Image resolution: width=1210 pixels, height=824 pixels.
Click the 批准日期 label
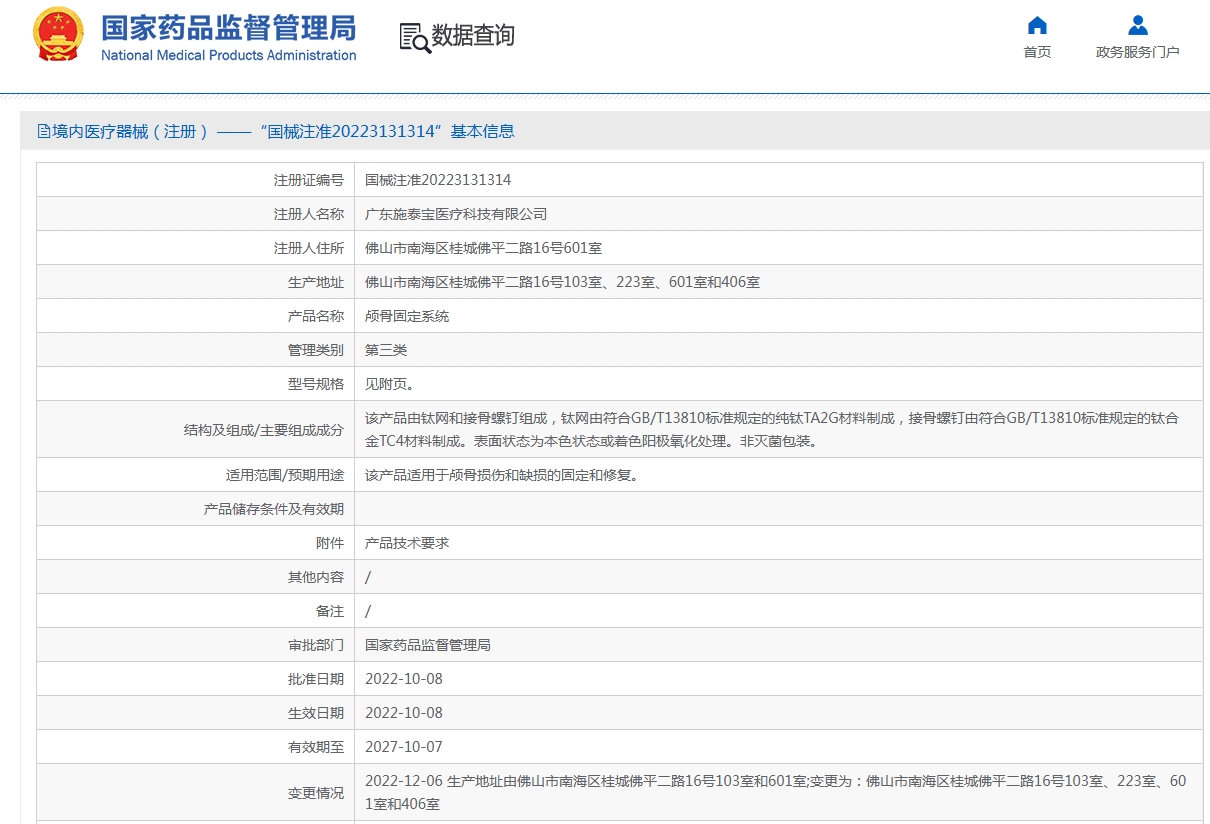click(316, 679)
